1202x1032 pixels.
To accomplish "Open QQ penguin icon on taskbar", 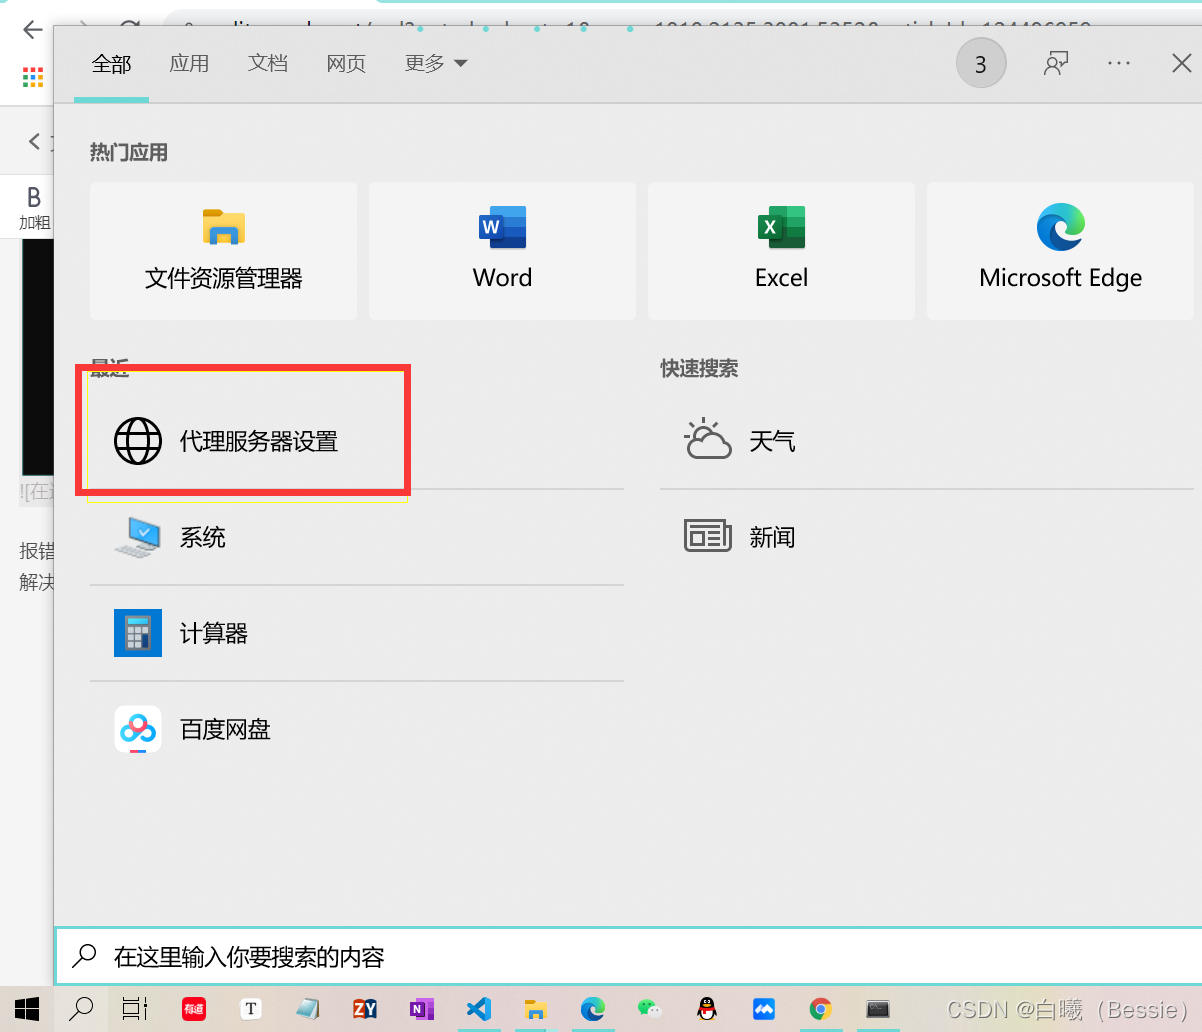I will coord(707,1009).
